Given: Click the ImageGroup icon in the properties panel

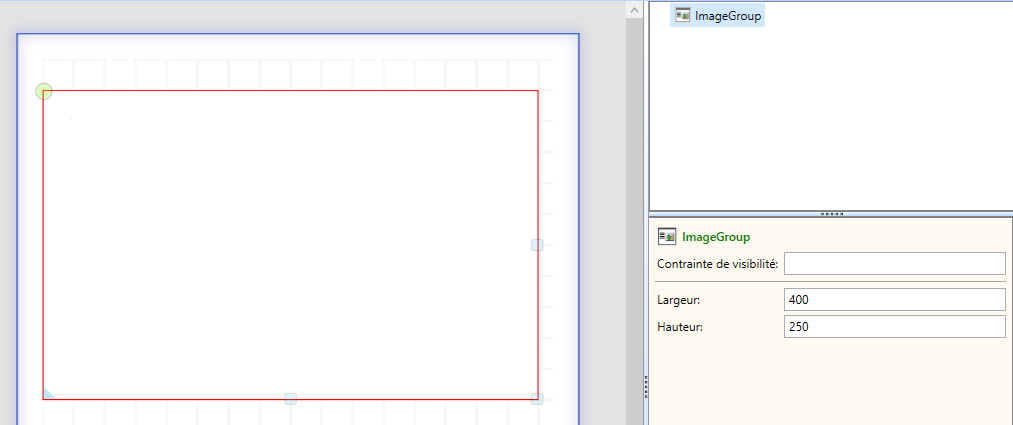Looking at the screenshot, I should pyautogui.click(x=667, y=237).
